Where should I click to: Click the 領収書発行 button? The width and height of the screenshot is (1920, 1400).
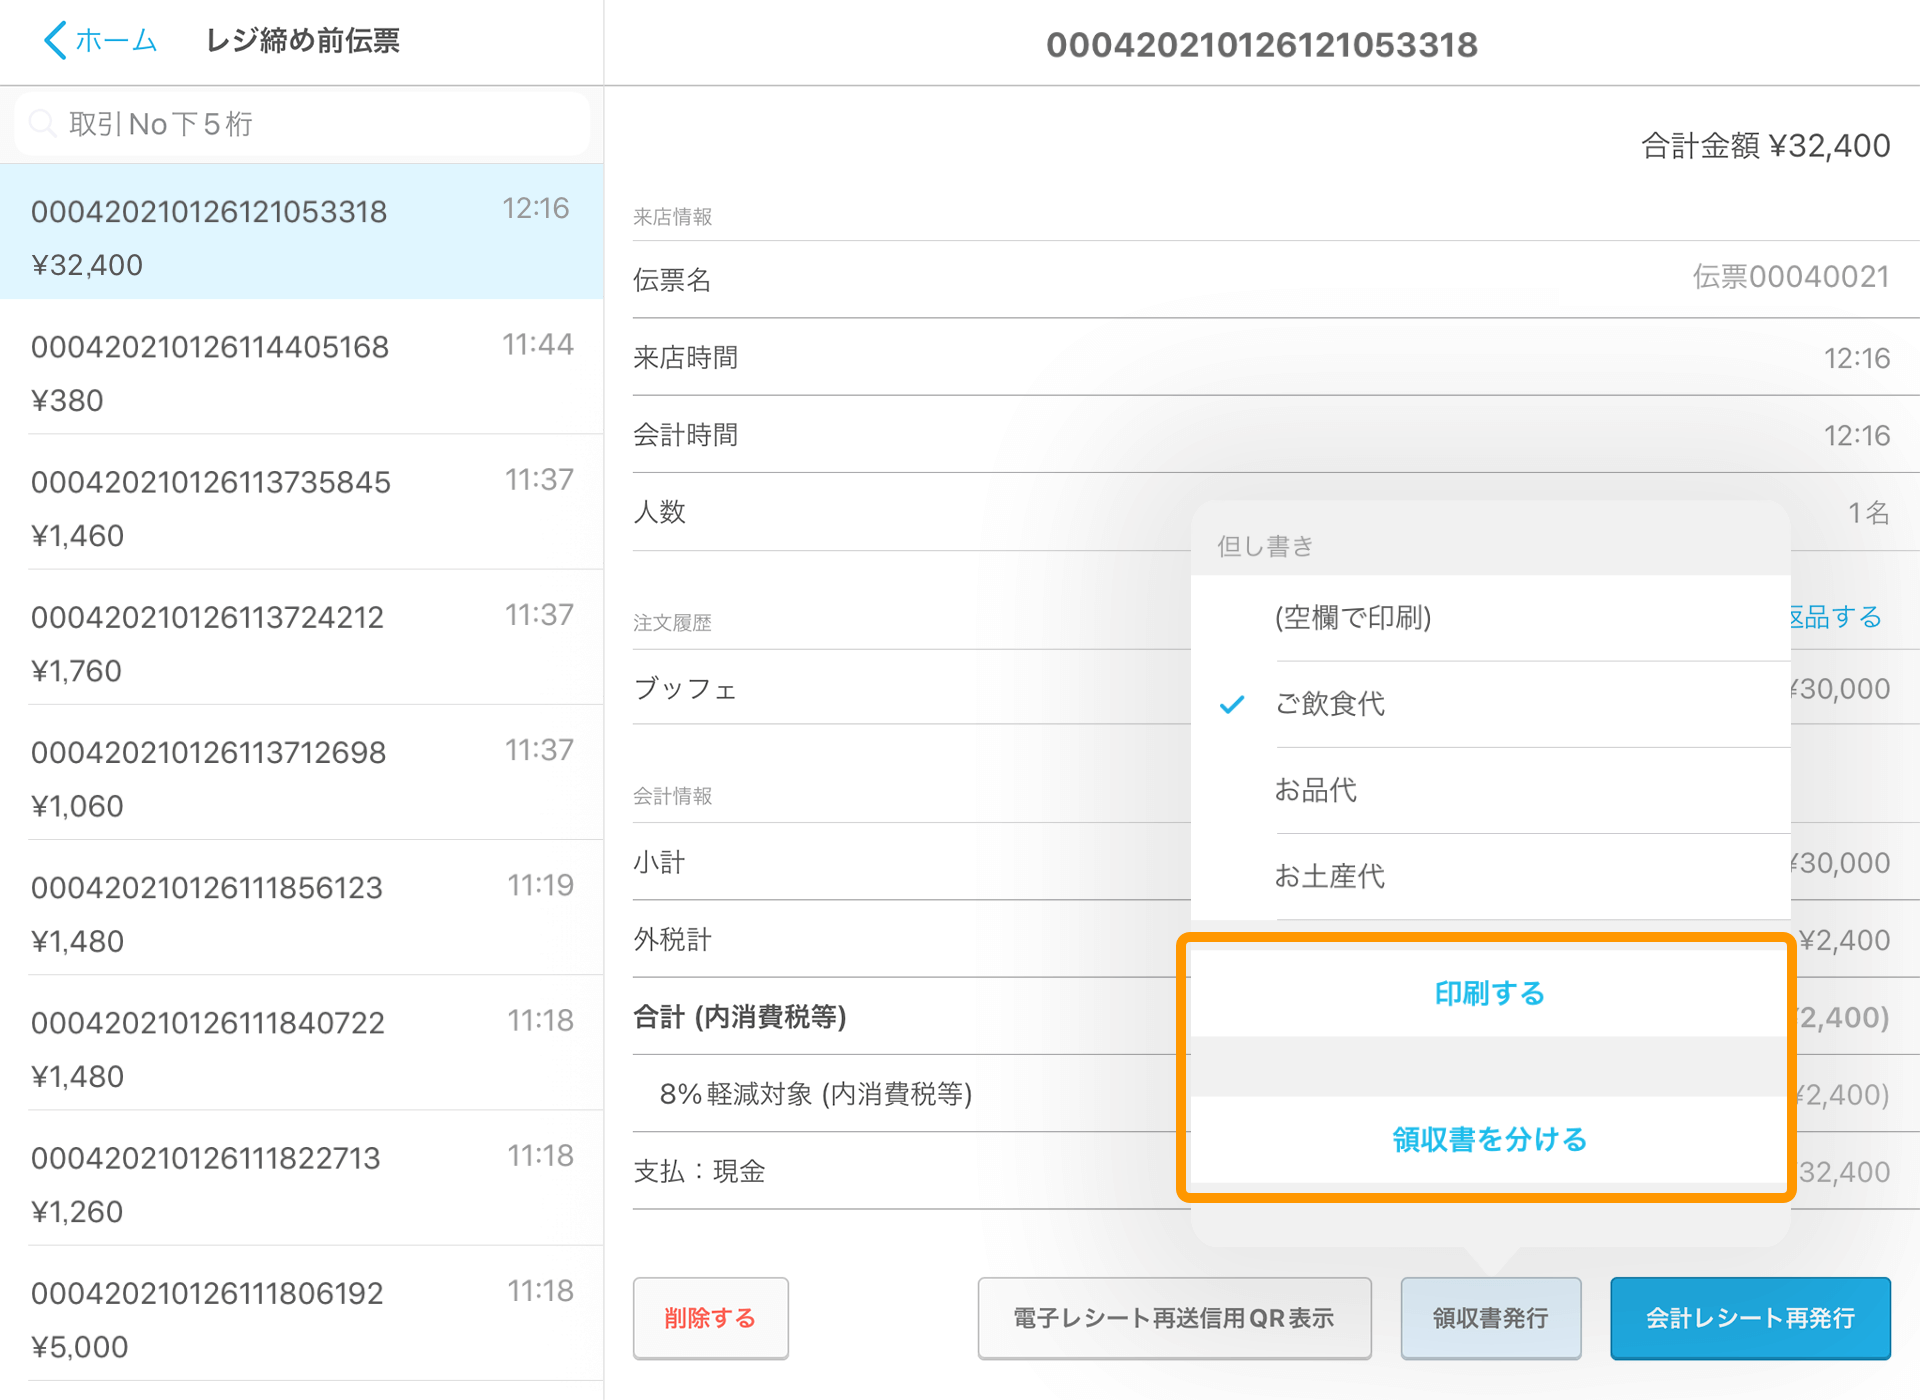tap(1490, 1318)
